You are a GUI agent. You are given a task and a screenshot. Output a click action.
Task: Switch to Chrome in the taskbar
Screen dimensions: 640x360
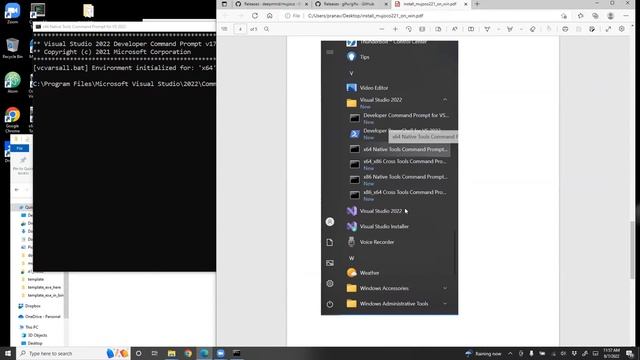coord(188,353)
